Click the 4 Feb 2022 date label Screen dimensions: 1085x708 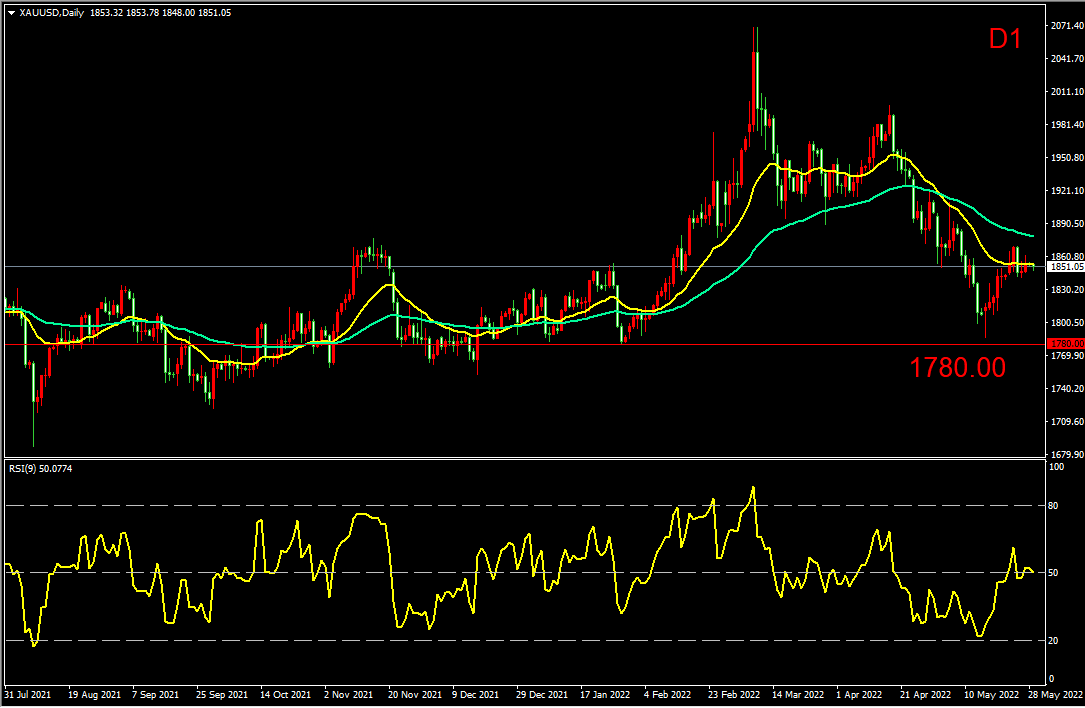[x=668, y=694]
